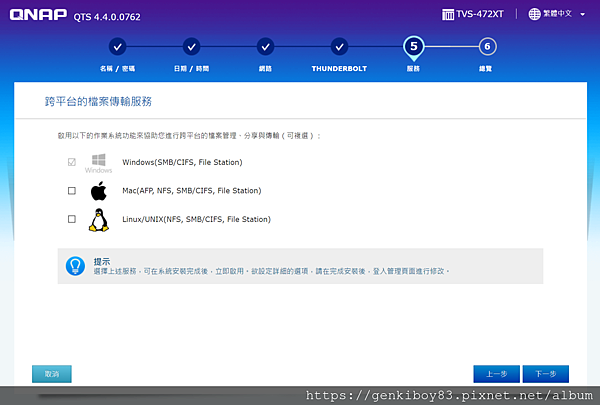Click the 取消 cancel button
The height and width of the screenshot is (405, 600).
pyautogui.click(x=52, y=374)
